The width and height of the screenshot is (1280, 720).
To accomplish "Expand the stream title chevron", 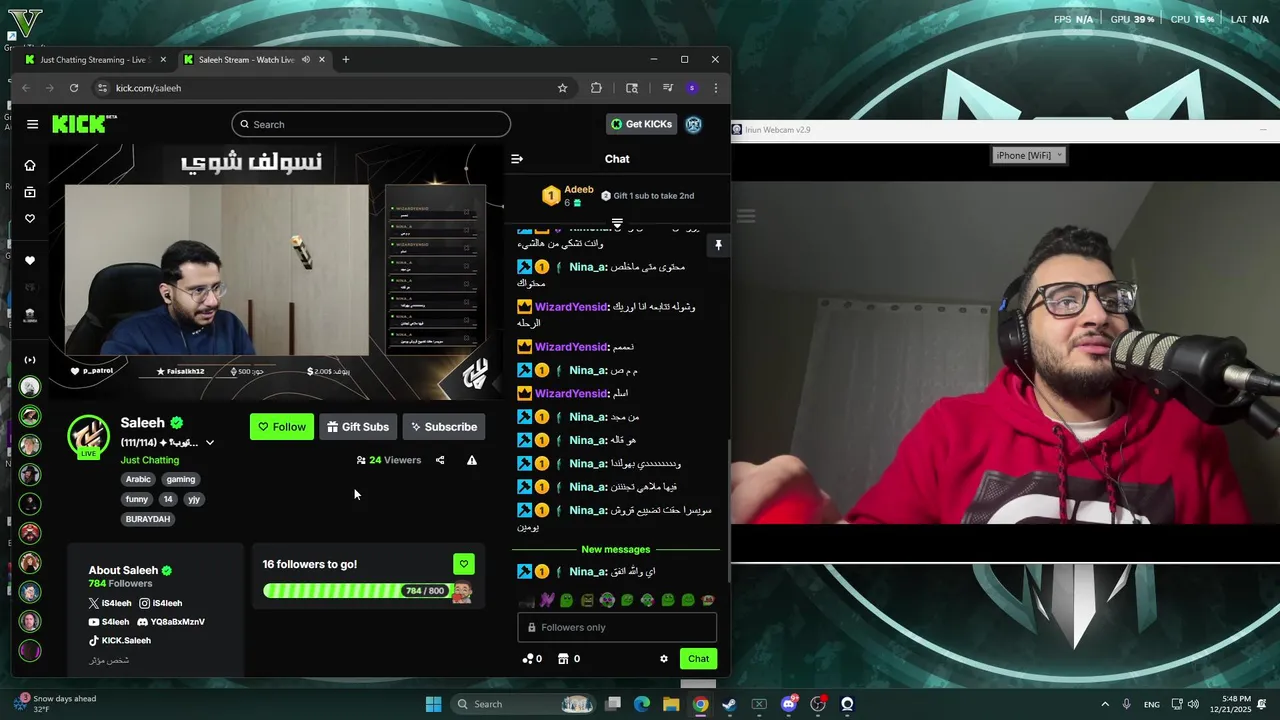I will pyautogui.click(x=209, y=443).
